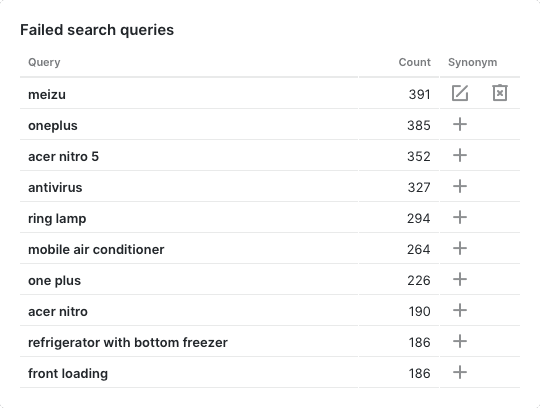Select the mobile air conditioner query text
Image resolution: width=540 pixels, height=408 pixels.
(x=96, y=249)
